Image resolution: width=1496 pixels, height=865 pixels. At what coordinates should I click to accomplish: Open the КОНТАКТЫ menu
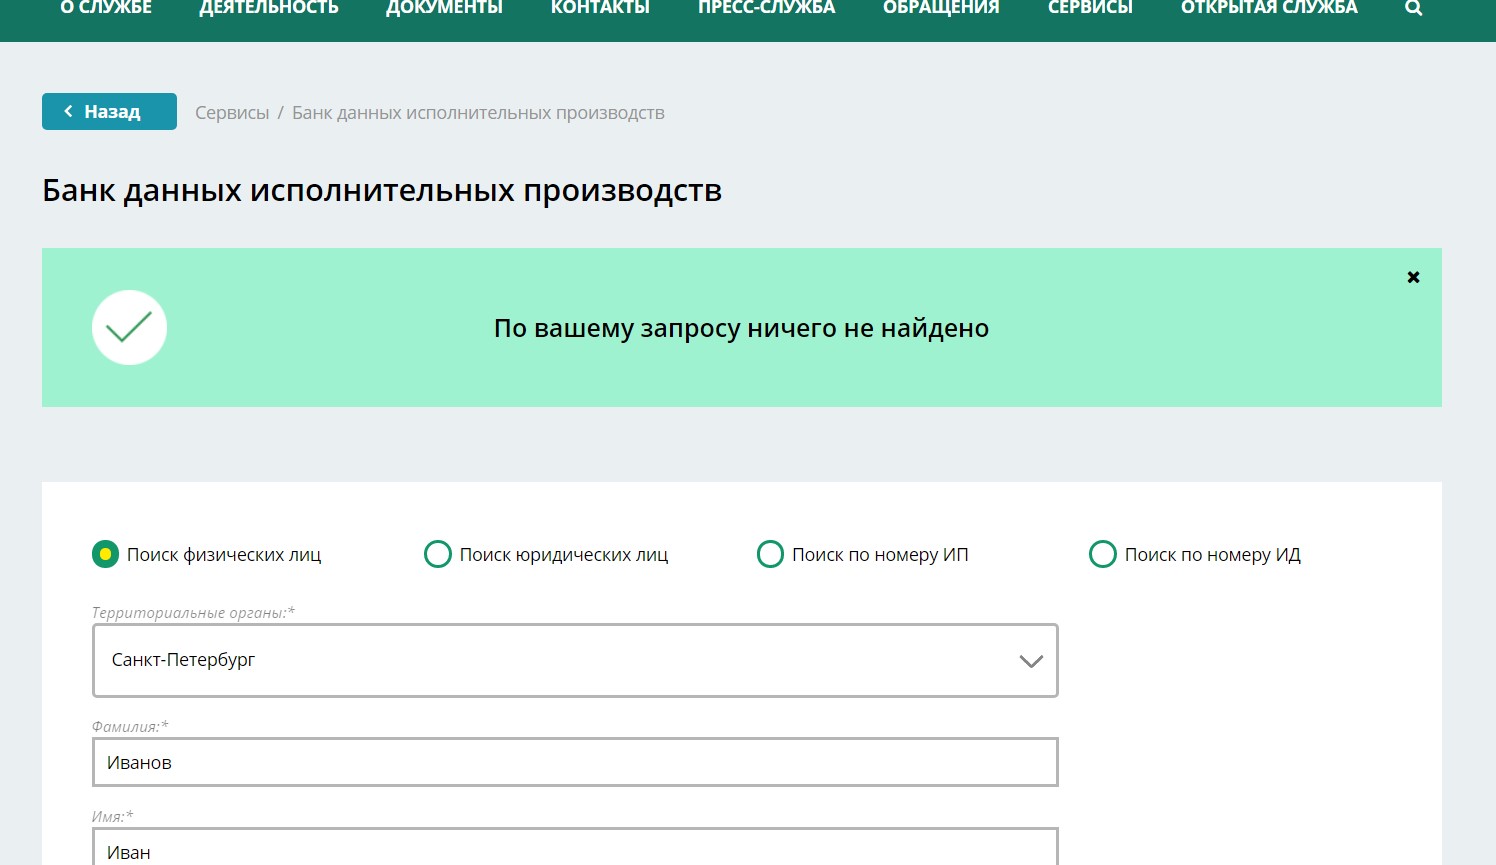click(600, 8)
